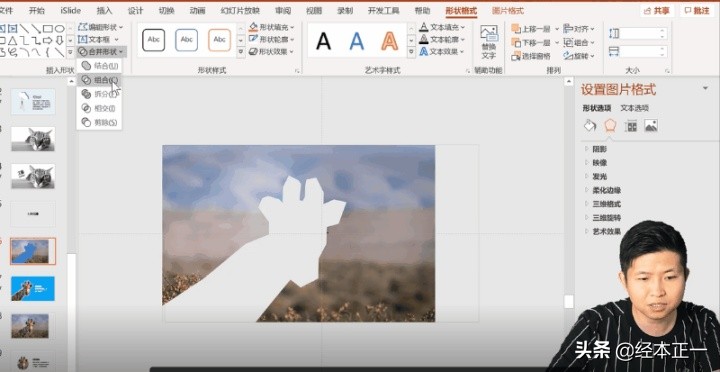Choose 相交(I) intersect from merge shapes menu
This screenshot has width=720, height=372.
point(99,108)
